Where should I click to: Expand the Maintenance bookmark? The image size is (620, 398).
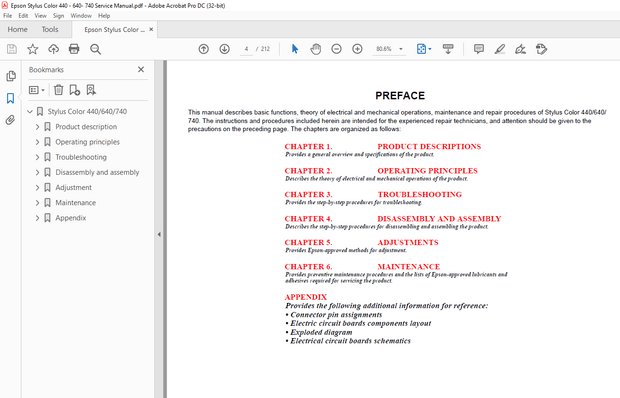(37, 203)
